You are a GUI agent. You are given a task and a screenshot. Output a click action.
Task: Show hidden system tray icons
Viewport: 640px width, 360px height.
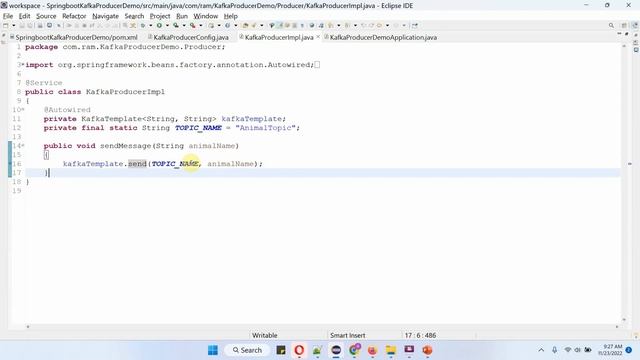tap(541, 350)
